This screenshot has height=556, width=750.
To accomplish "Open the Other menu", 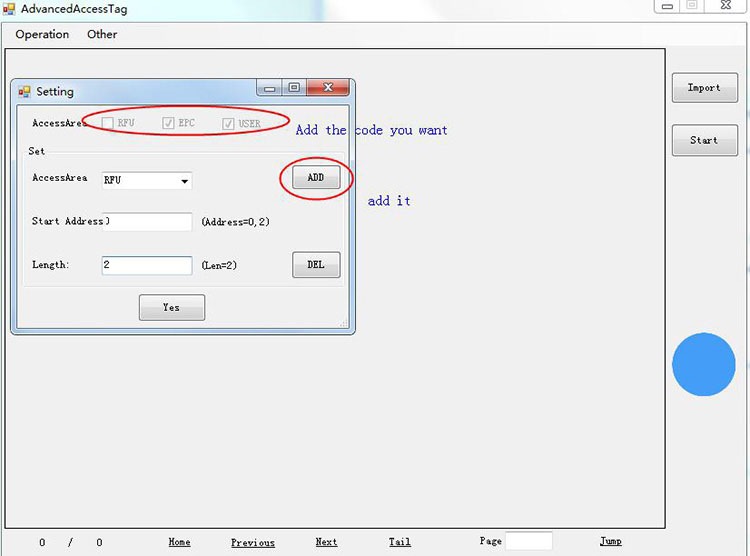I will pos(102,34).
